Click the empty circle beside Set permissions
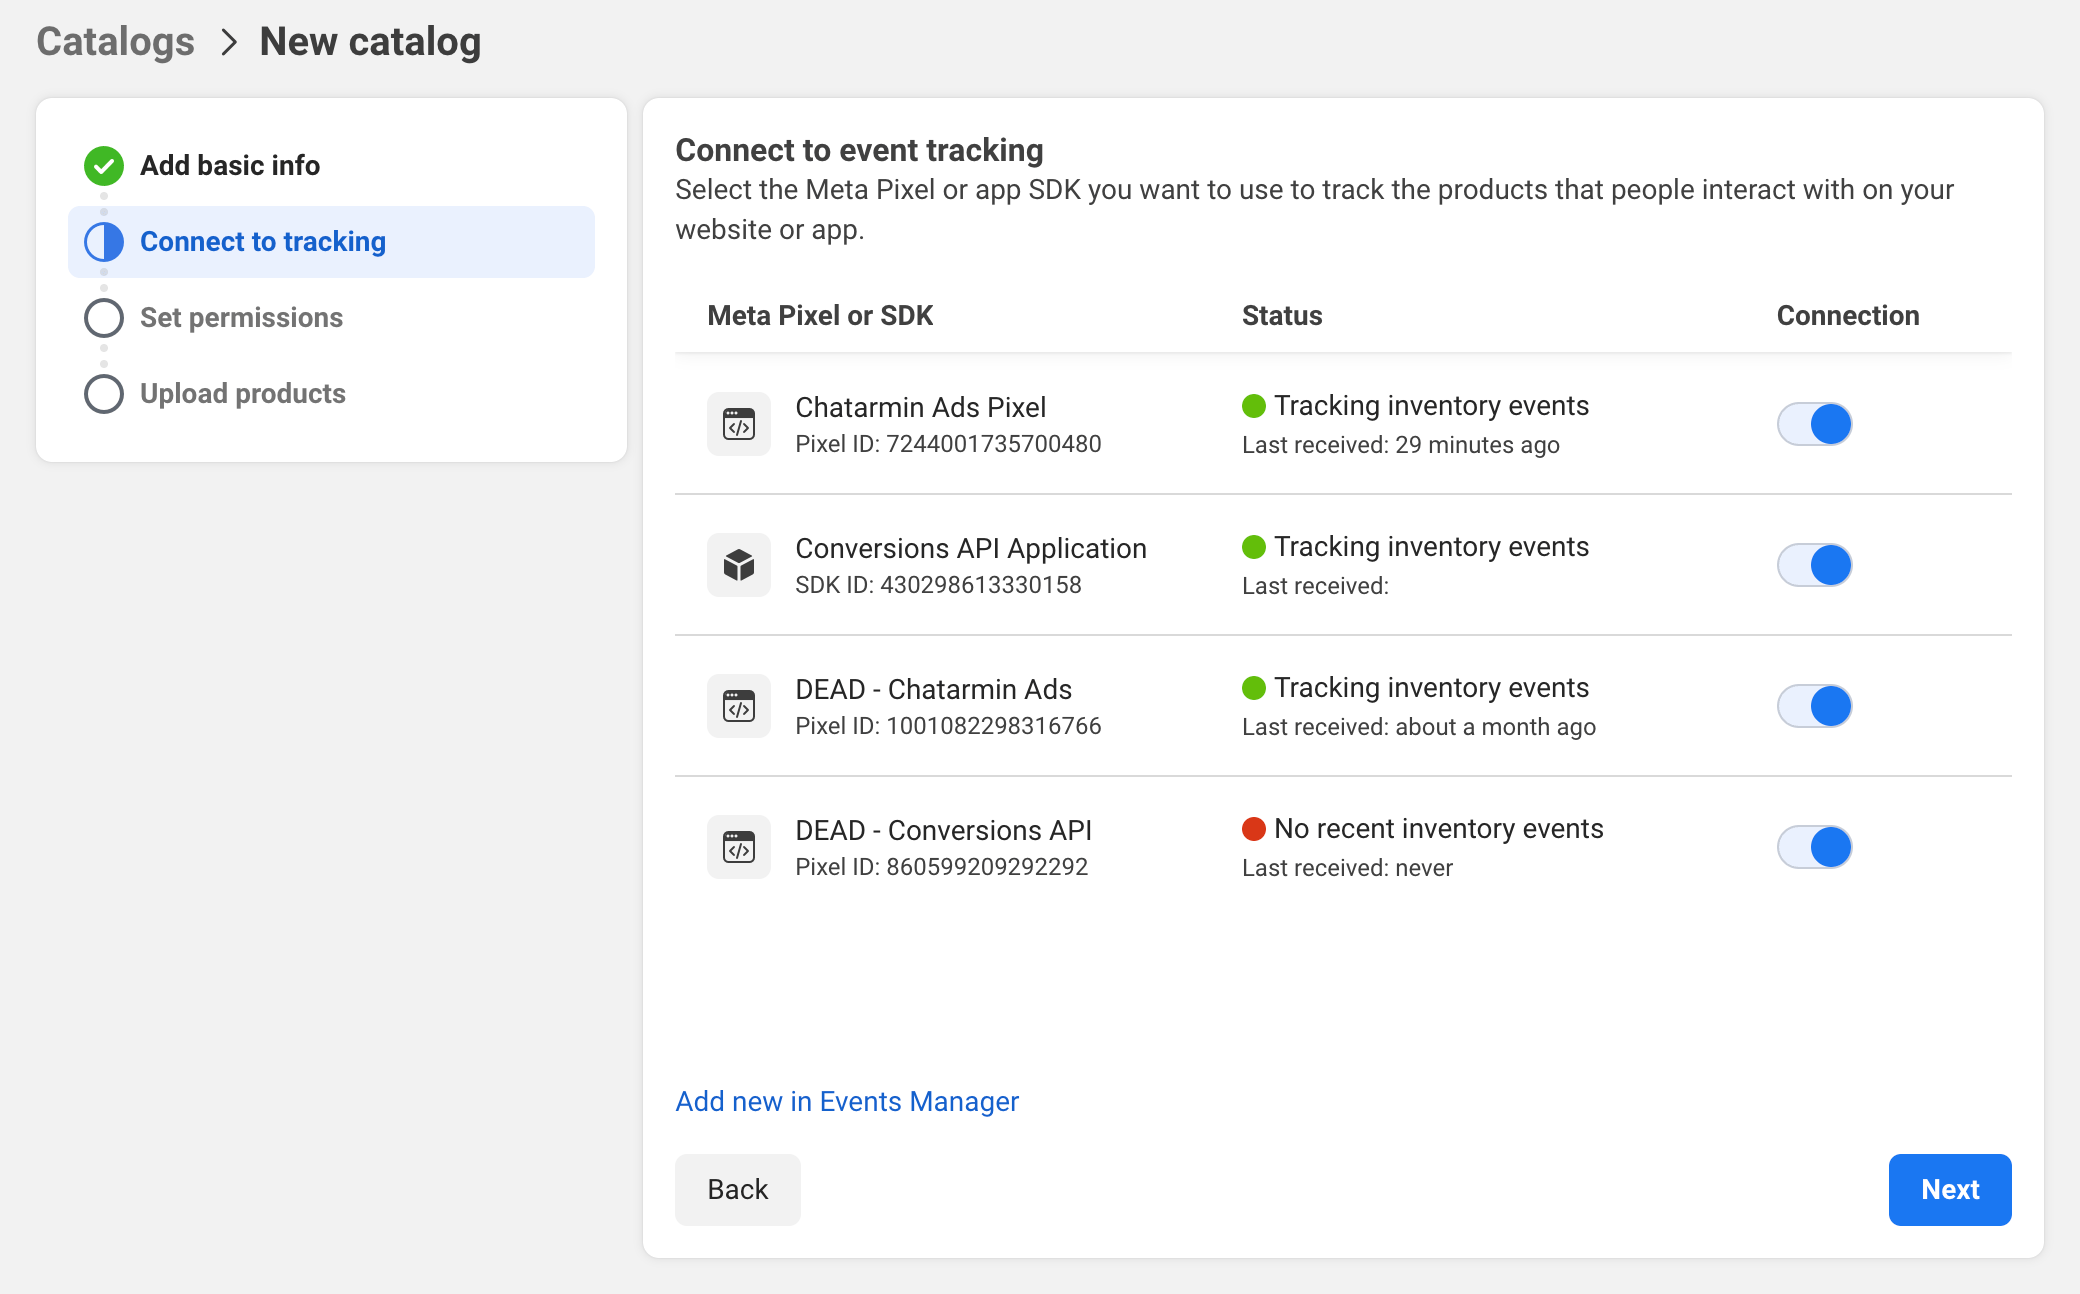Viewport: 2080px width, 1294px height. click(x=104, y=318)
